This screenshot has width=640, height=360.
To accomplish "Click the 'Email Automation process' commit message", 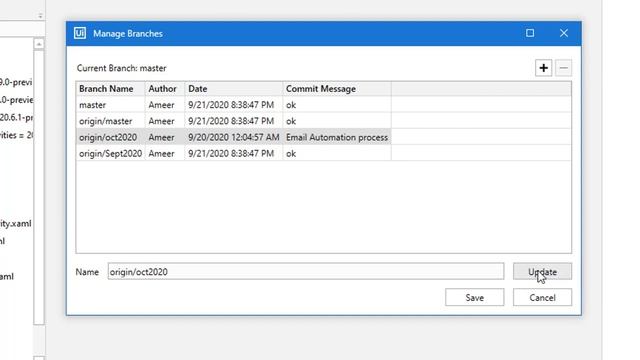I will [x=337, y=137].
